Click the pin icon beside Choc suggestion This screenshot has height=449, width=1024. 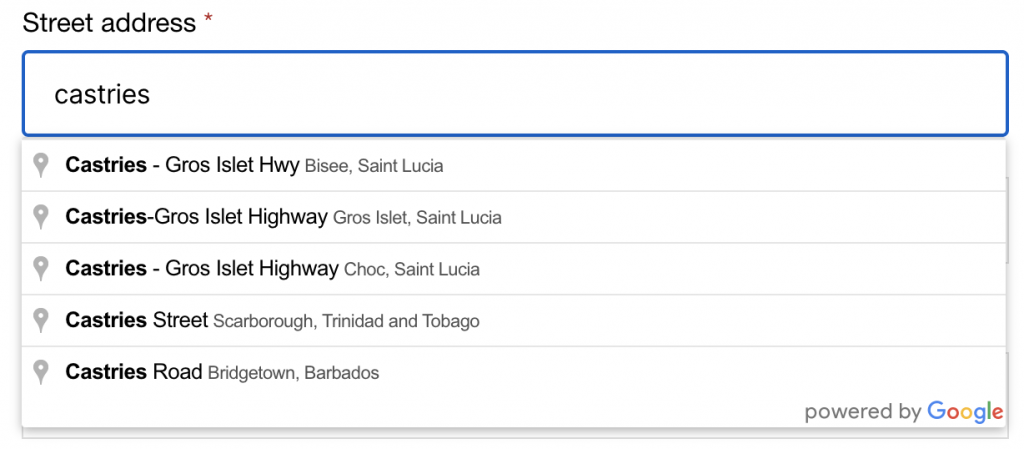pyautogui.click(x=41, y=269)
